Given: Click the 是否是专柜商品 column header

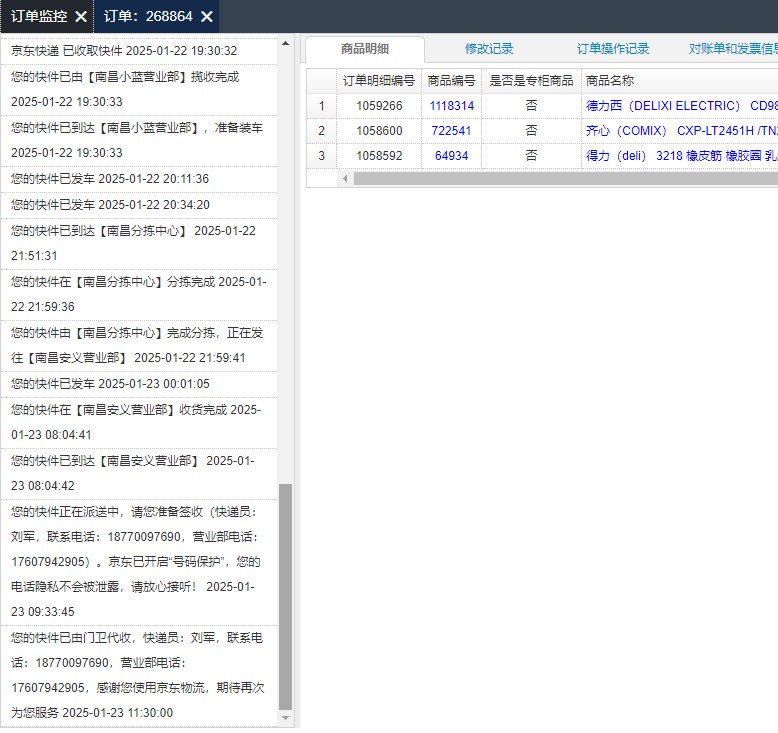Looking at the screenshot, I should pyautogui.click(x=531, y=81).
